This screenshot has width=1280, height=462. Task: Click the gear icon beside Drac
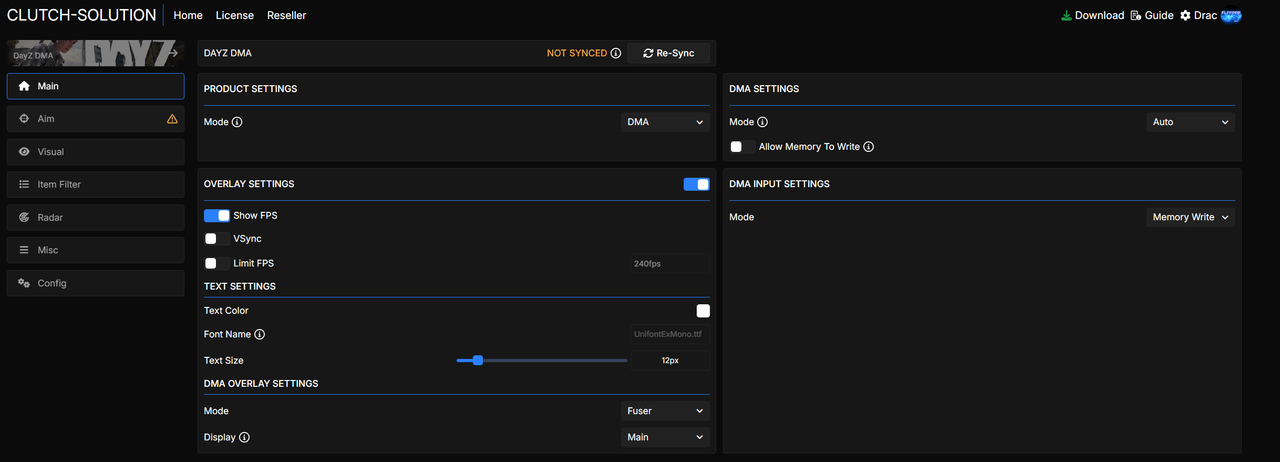coord(1185,15)
